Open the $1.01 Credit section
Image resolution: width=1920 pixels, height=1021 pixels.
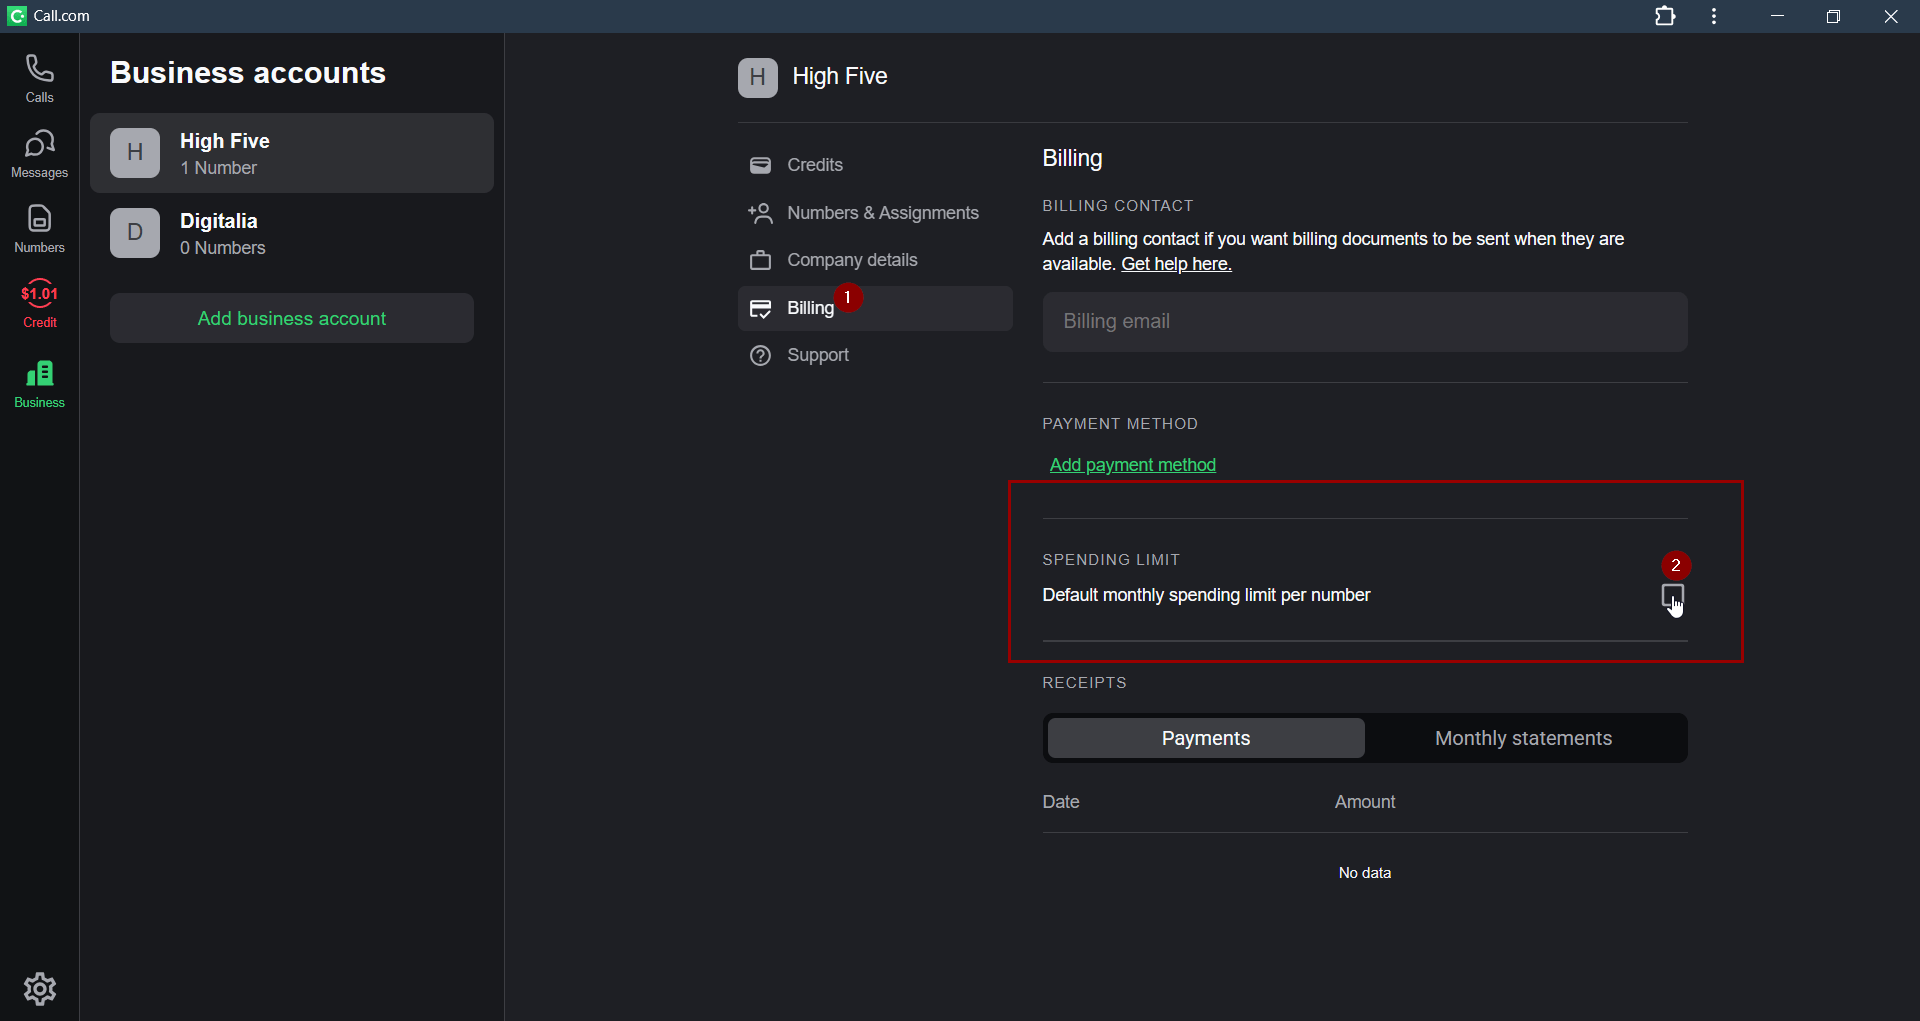tap(39, 304)
